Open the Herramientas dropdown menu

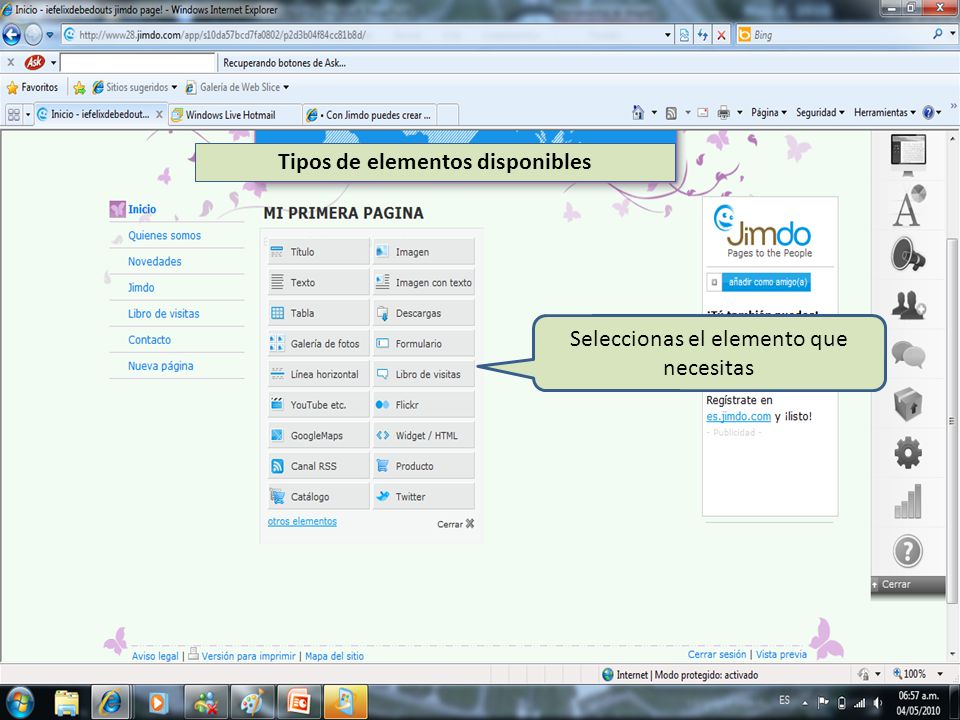(x=885, y=113)
